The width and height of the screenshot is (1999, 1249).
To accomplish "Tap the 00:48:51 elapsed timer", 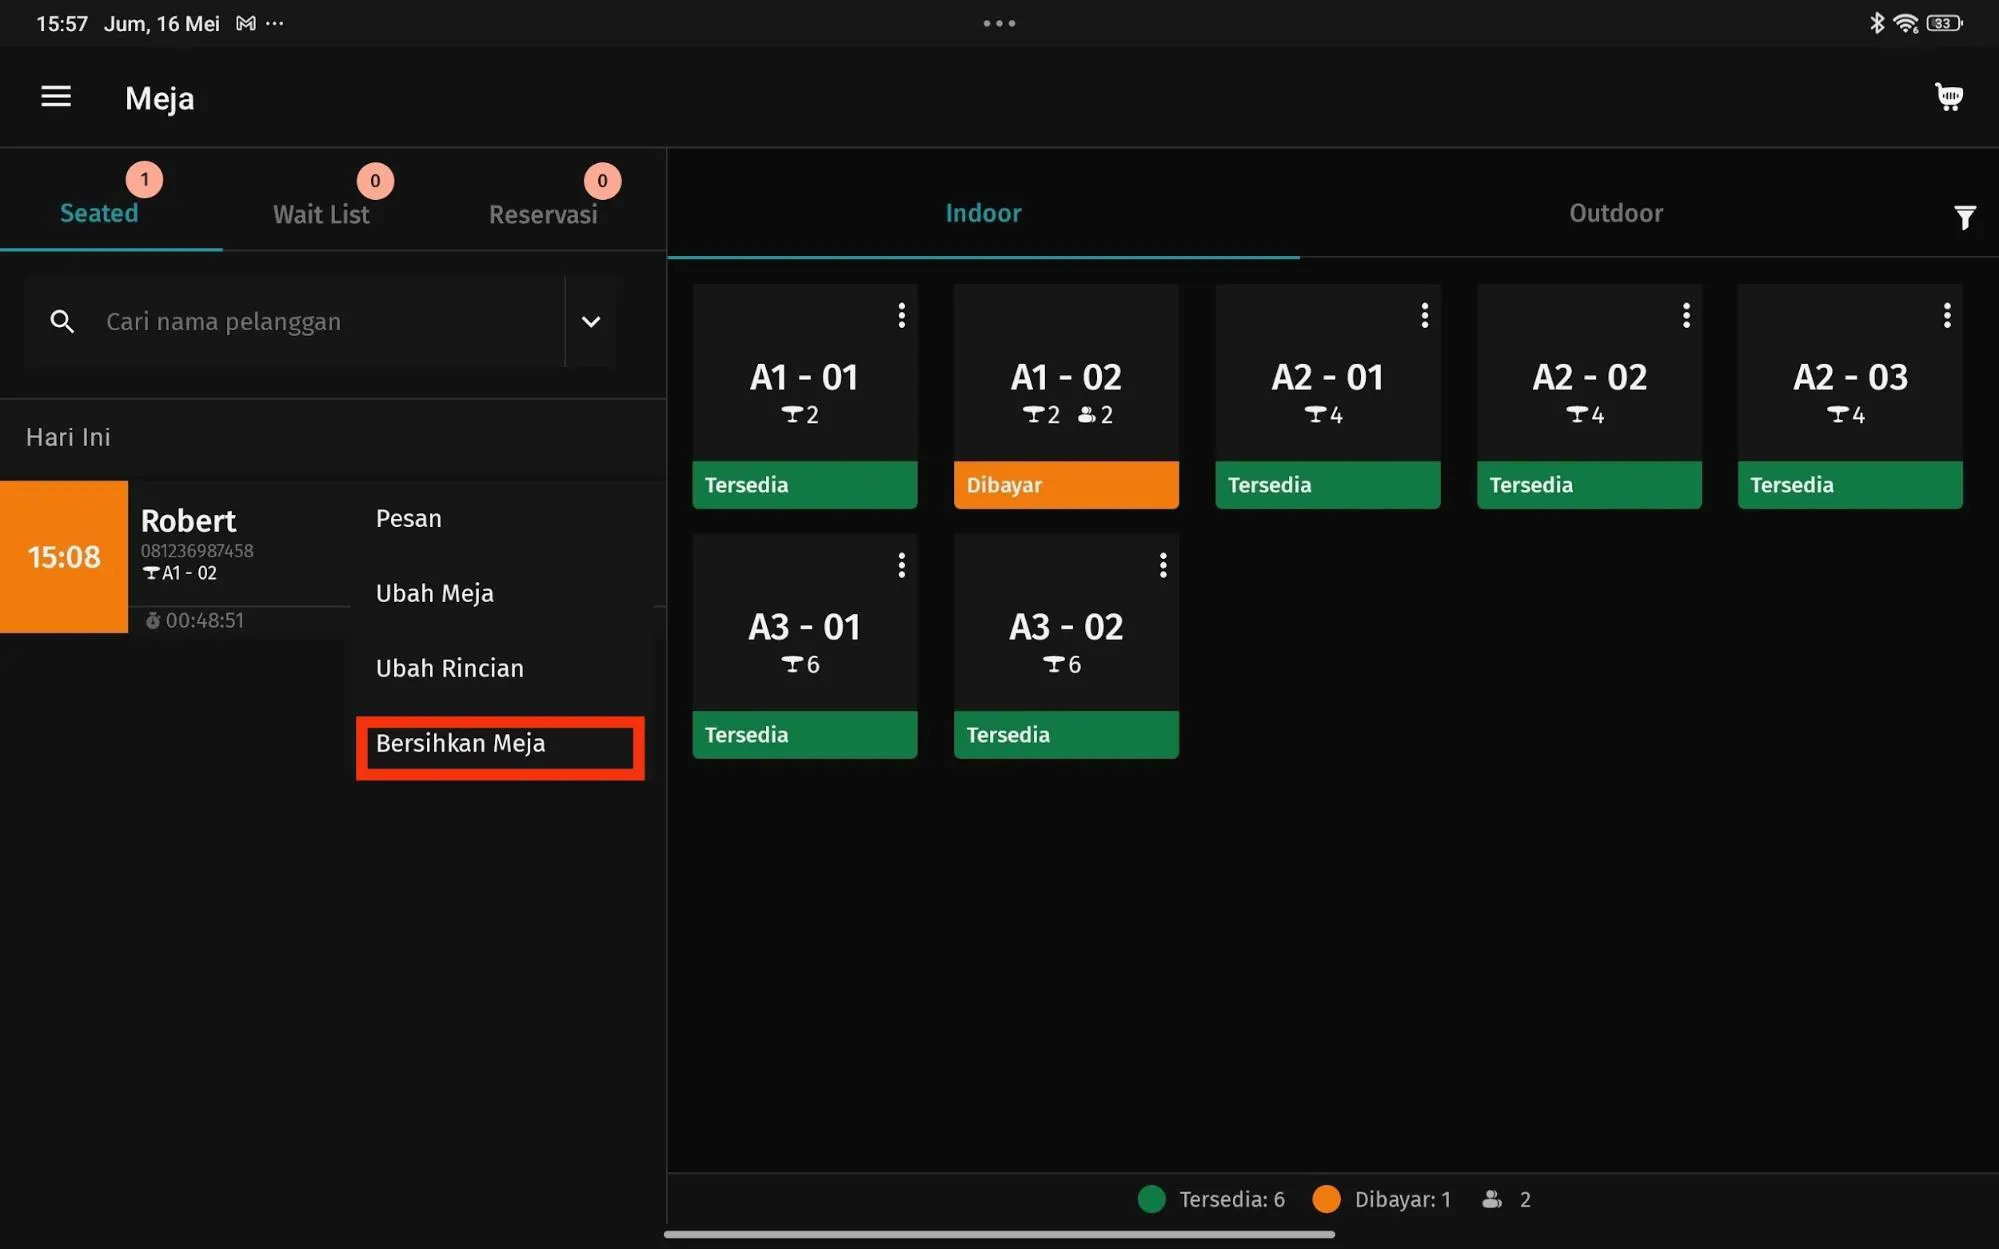I will (195, 620).
